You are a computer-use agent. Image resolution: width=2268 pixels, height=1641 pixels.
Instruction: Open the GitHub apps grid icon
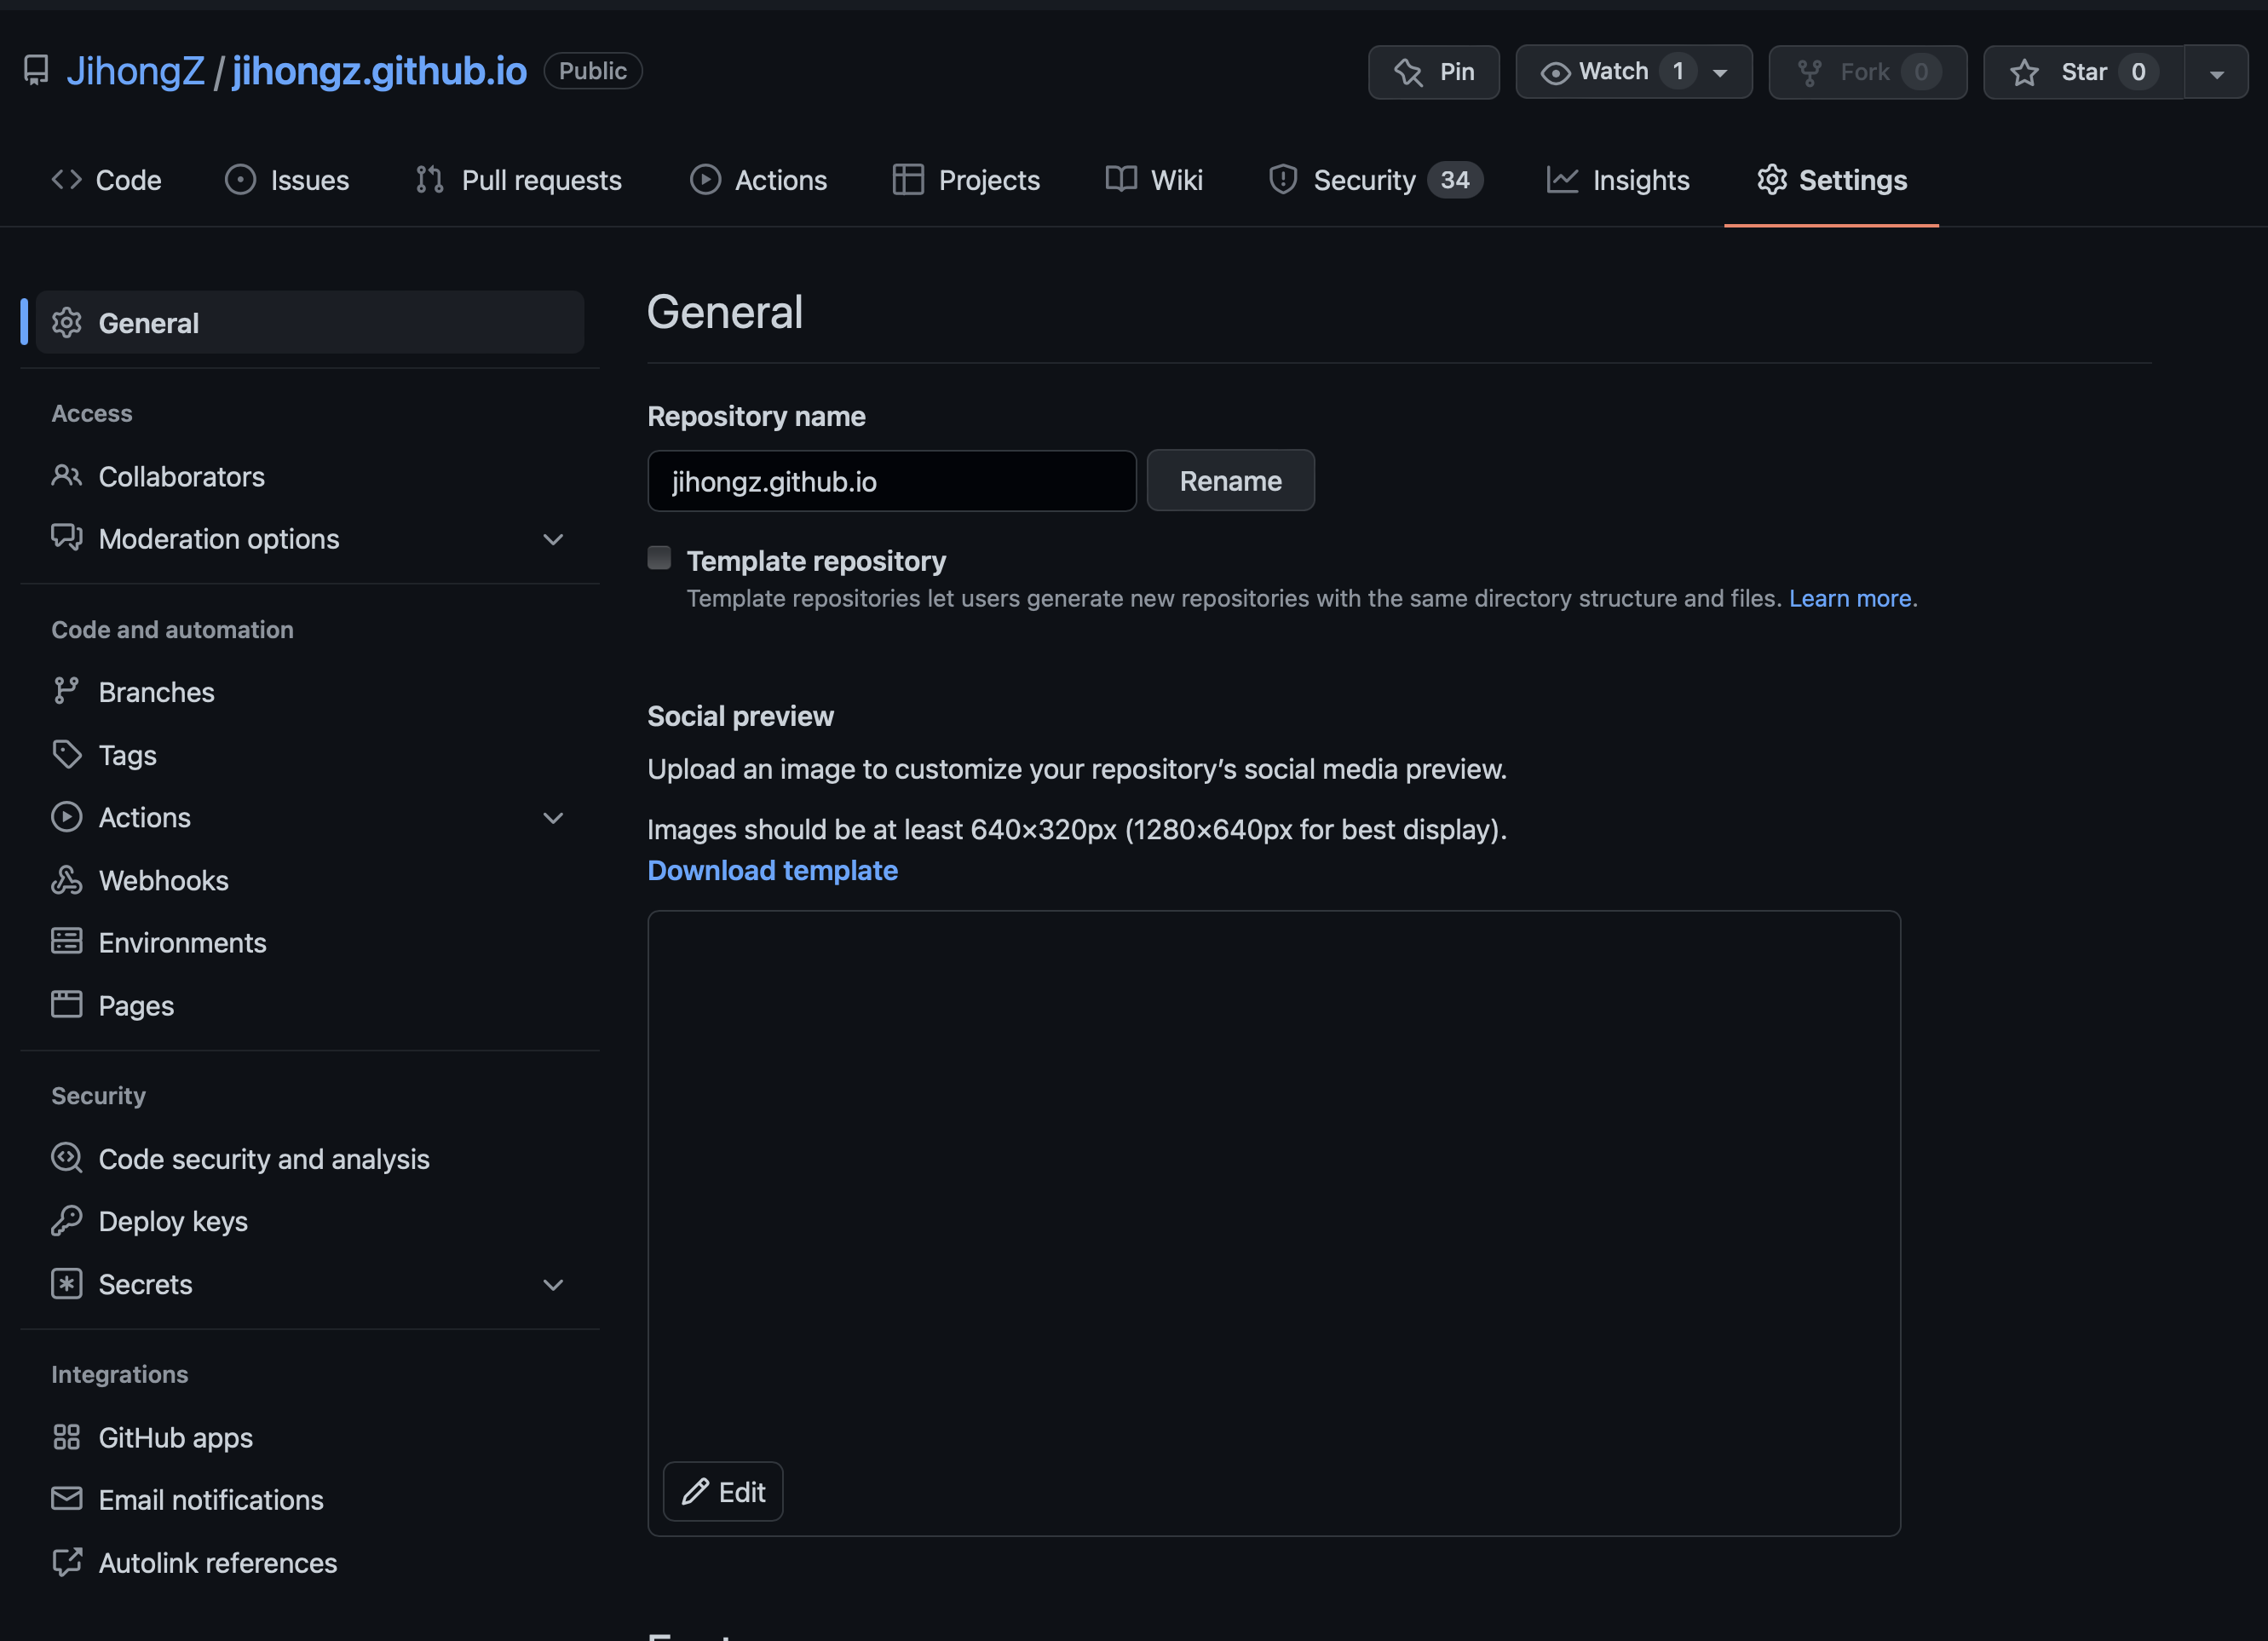(x=66, y=1437)
